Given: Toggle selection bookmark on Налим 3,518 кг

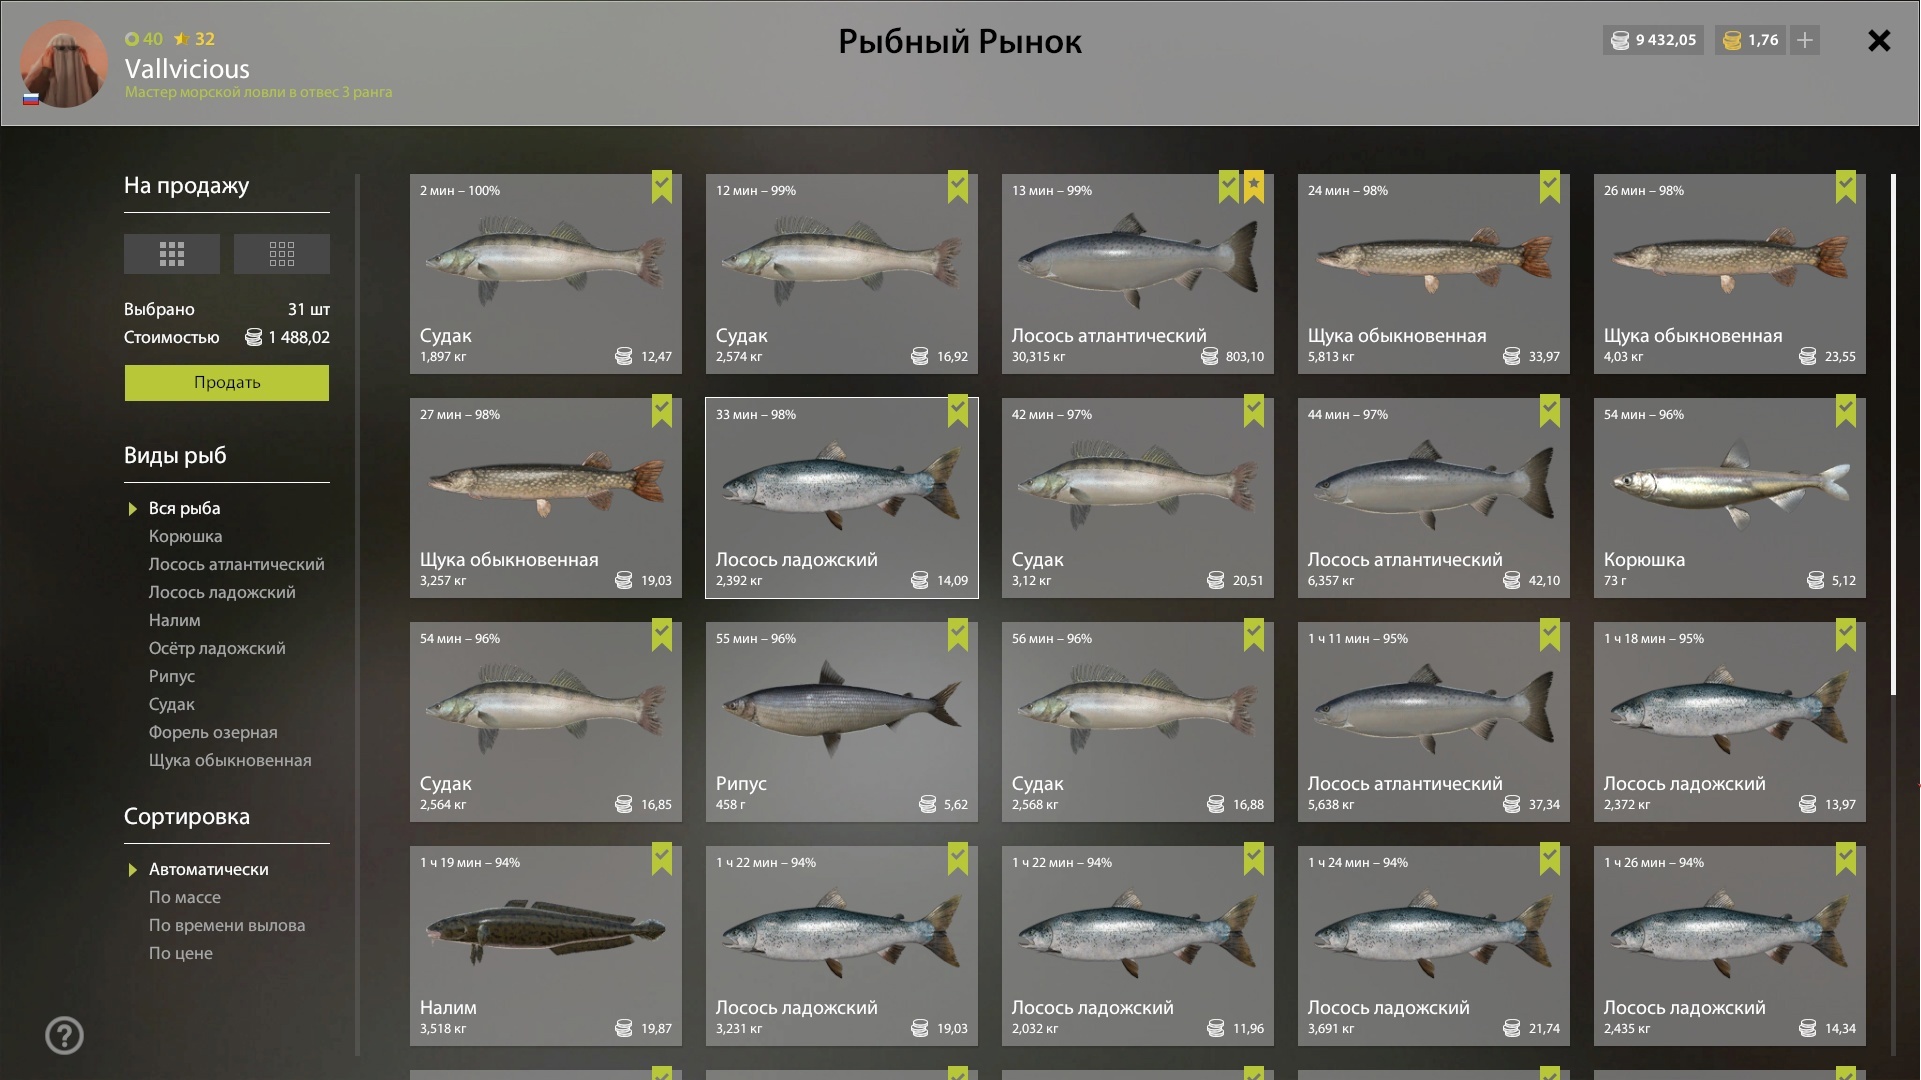Looking at the screenshot, I should click(662, 859).
